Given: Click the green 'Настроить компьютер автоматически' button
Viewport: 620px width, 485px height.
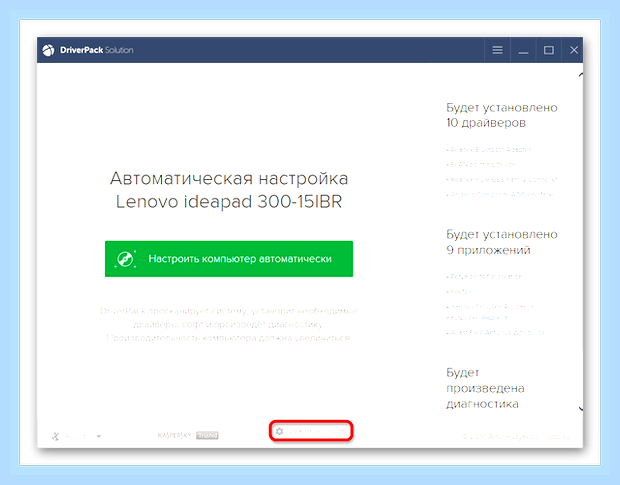Looking at the screenshot, I should pyautogui.click(x=229, y=259).
